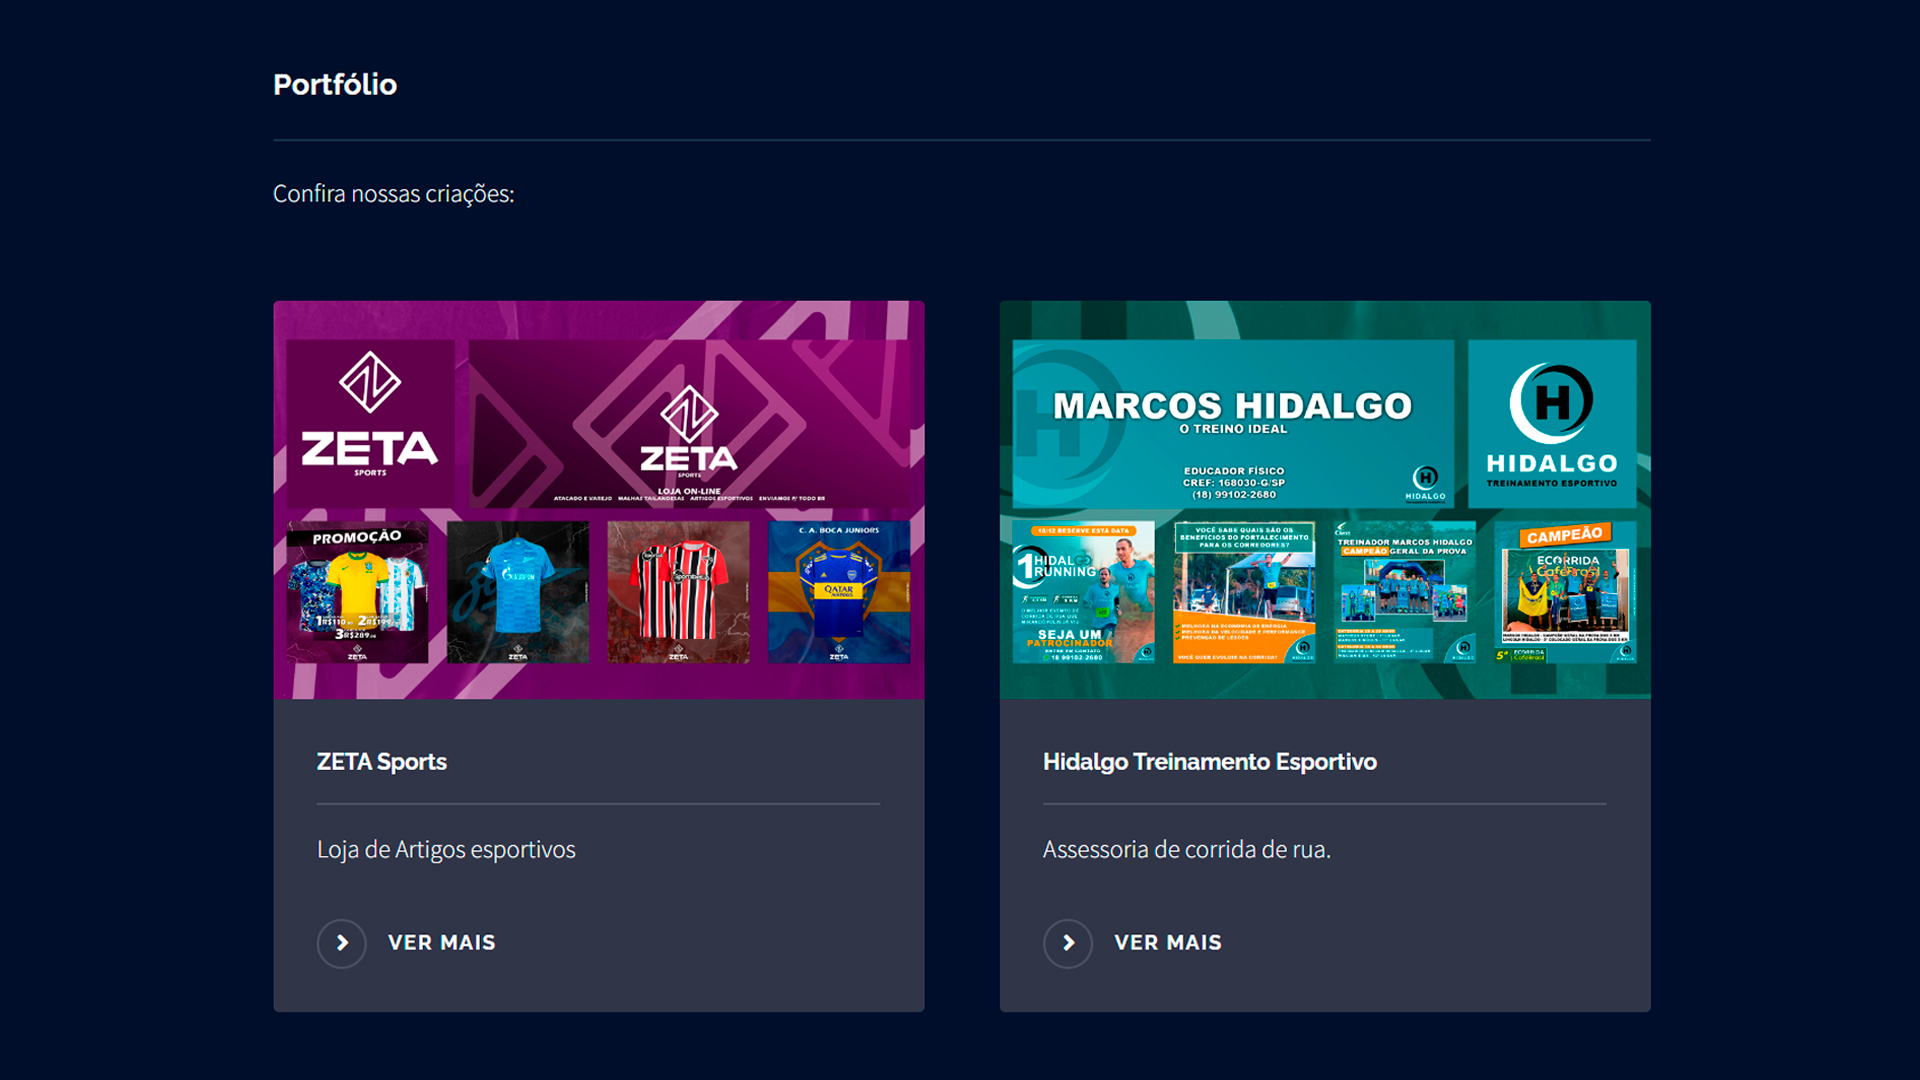
Task: Open the red striped jersey thumbnail
Action: point(678,592)
